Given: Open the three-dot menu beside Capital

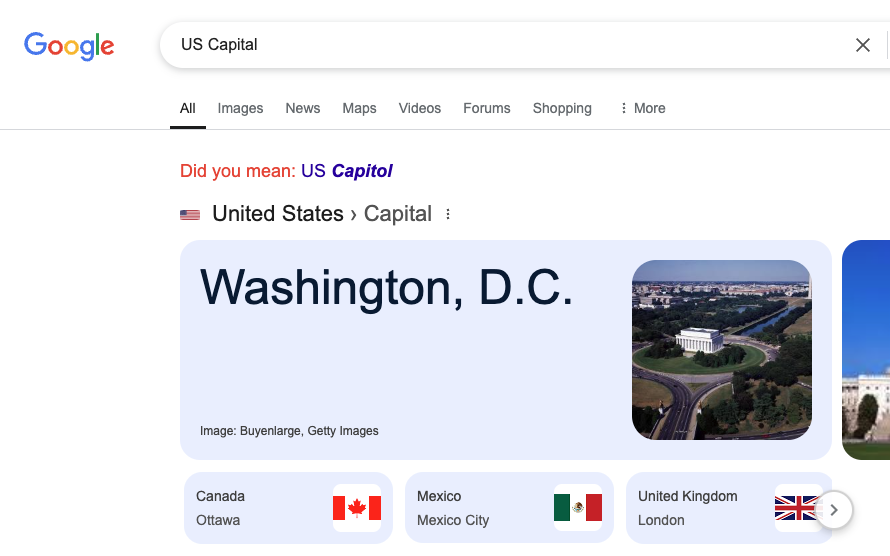Looking at the screenshot, I should pyautogui.click(x=448, y=214).
